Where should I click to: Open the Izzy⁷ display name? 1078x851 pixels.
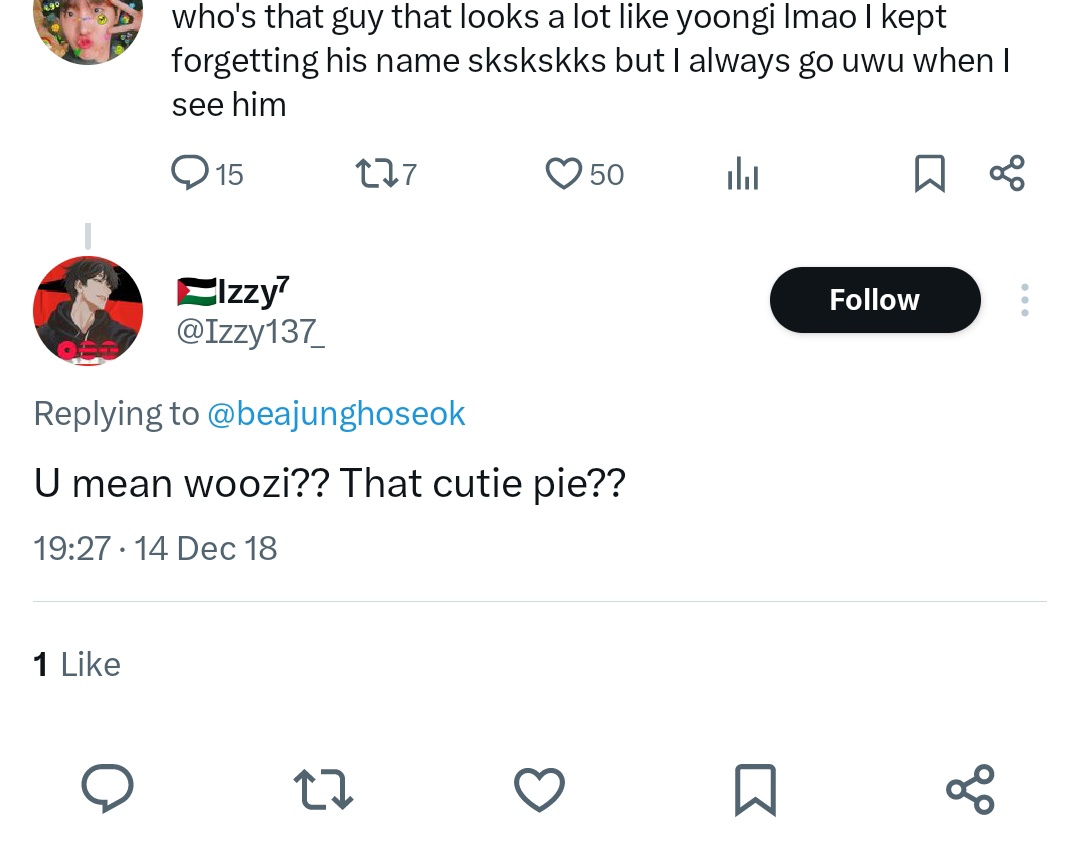pos(233,291)
